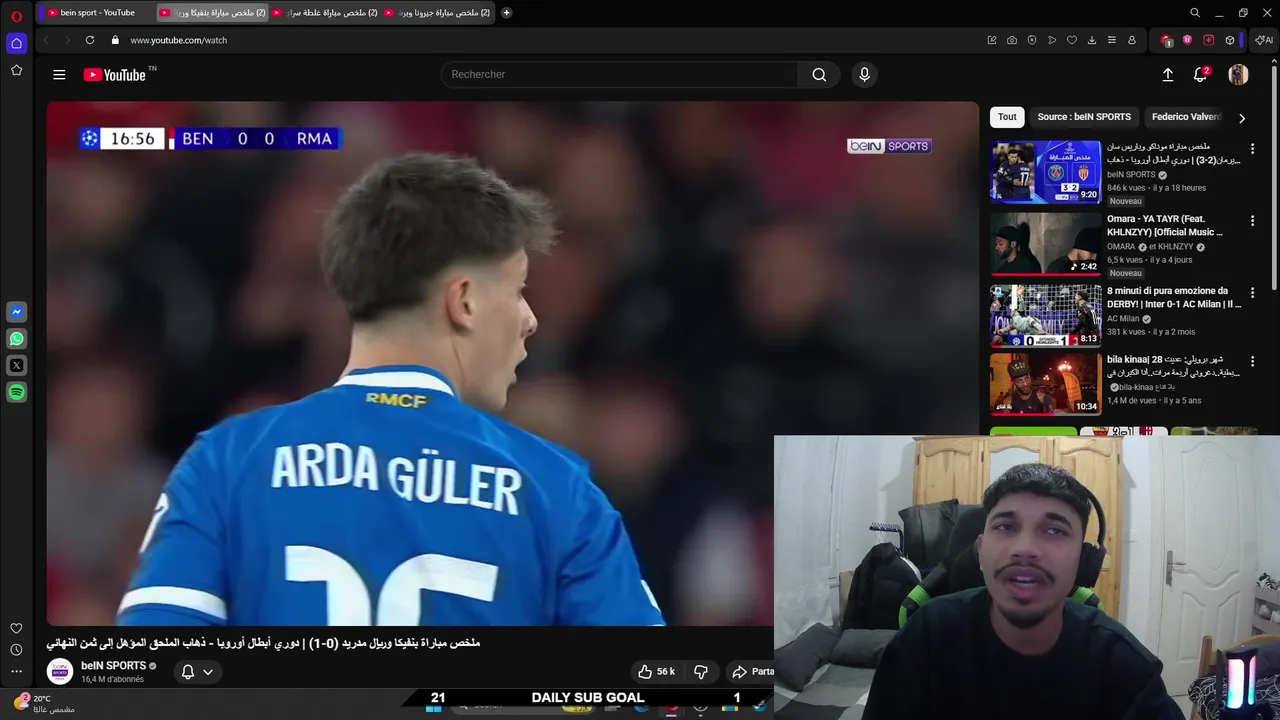The width and height of the screenshot is (1280, 720).
Task: Open the beIN SPORTS channel avatar
Action: [x=60, y=672]
